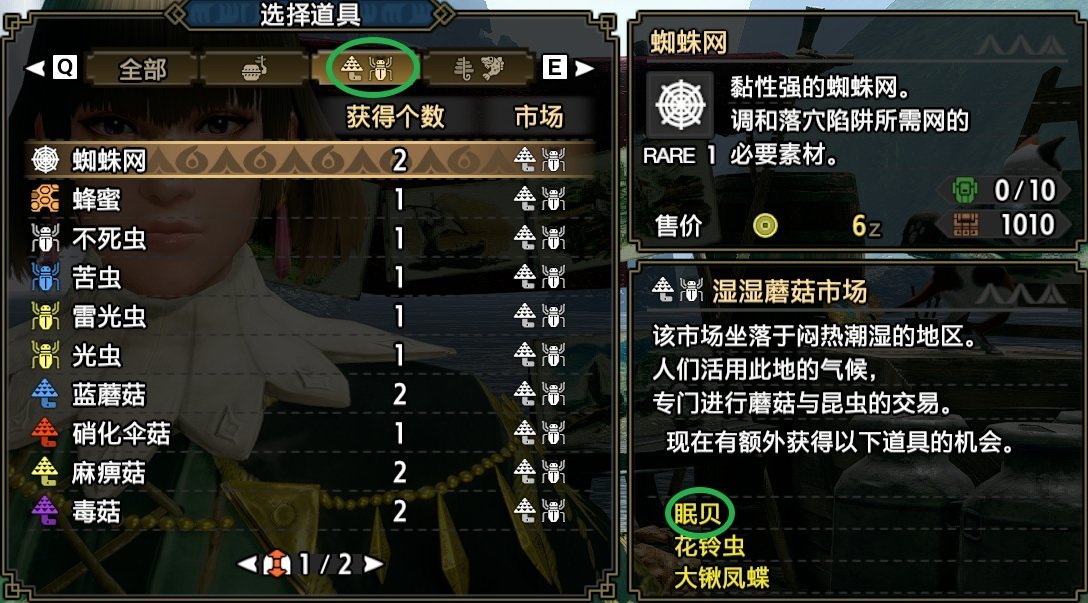Click the yellow coin icon next to 售价
The image size is (1088, 603).
[765, 226]
